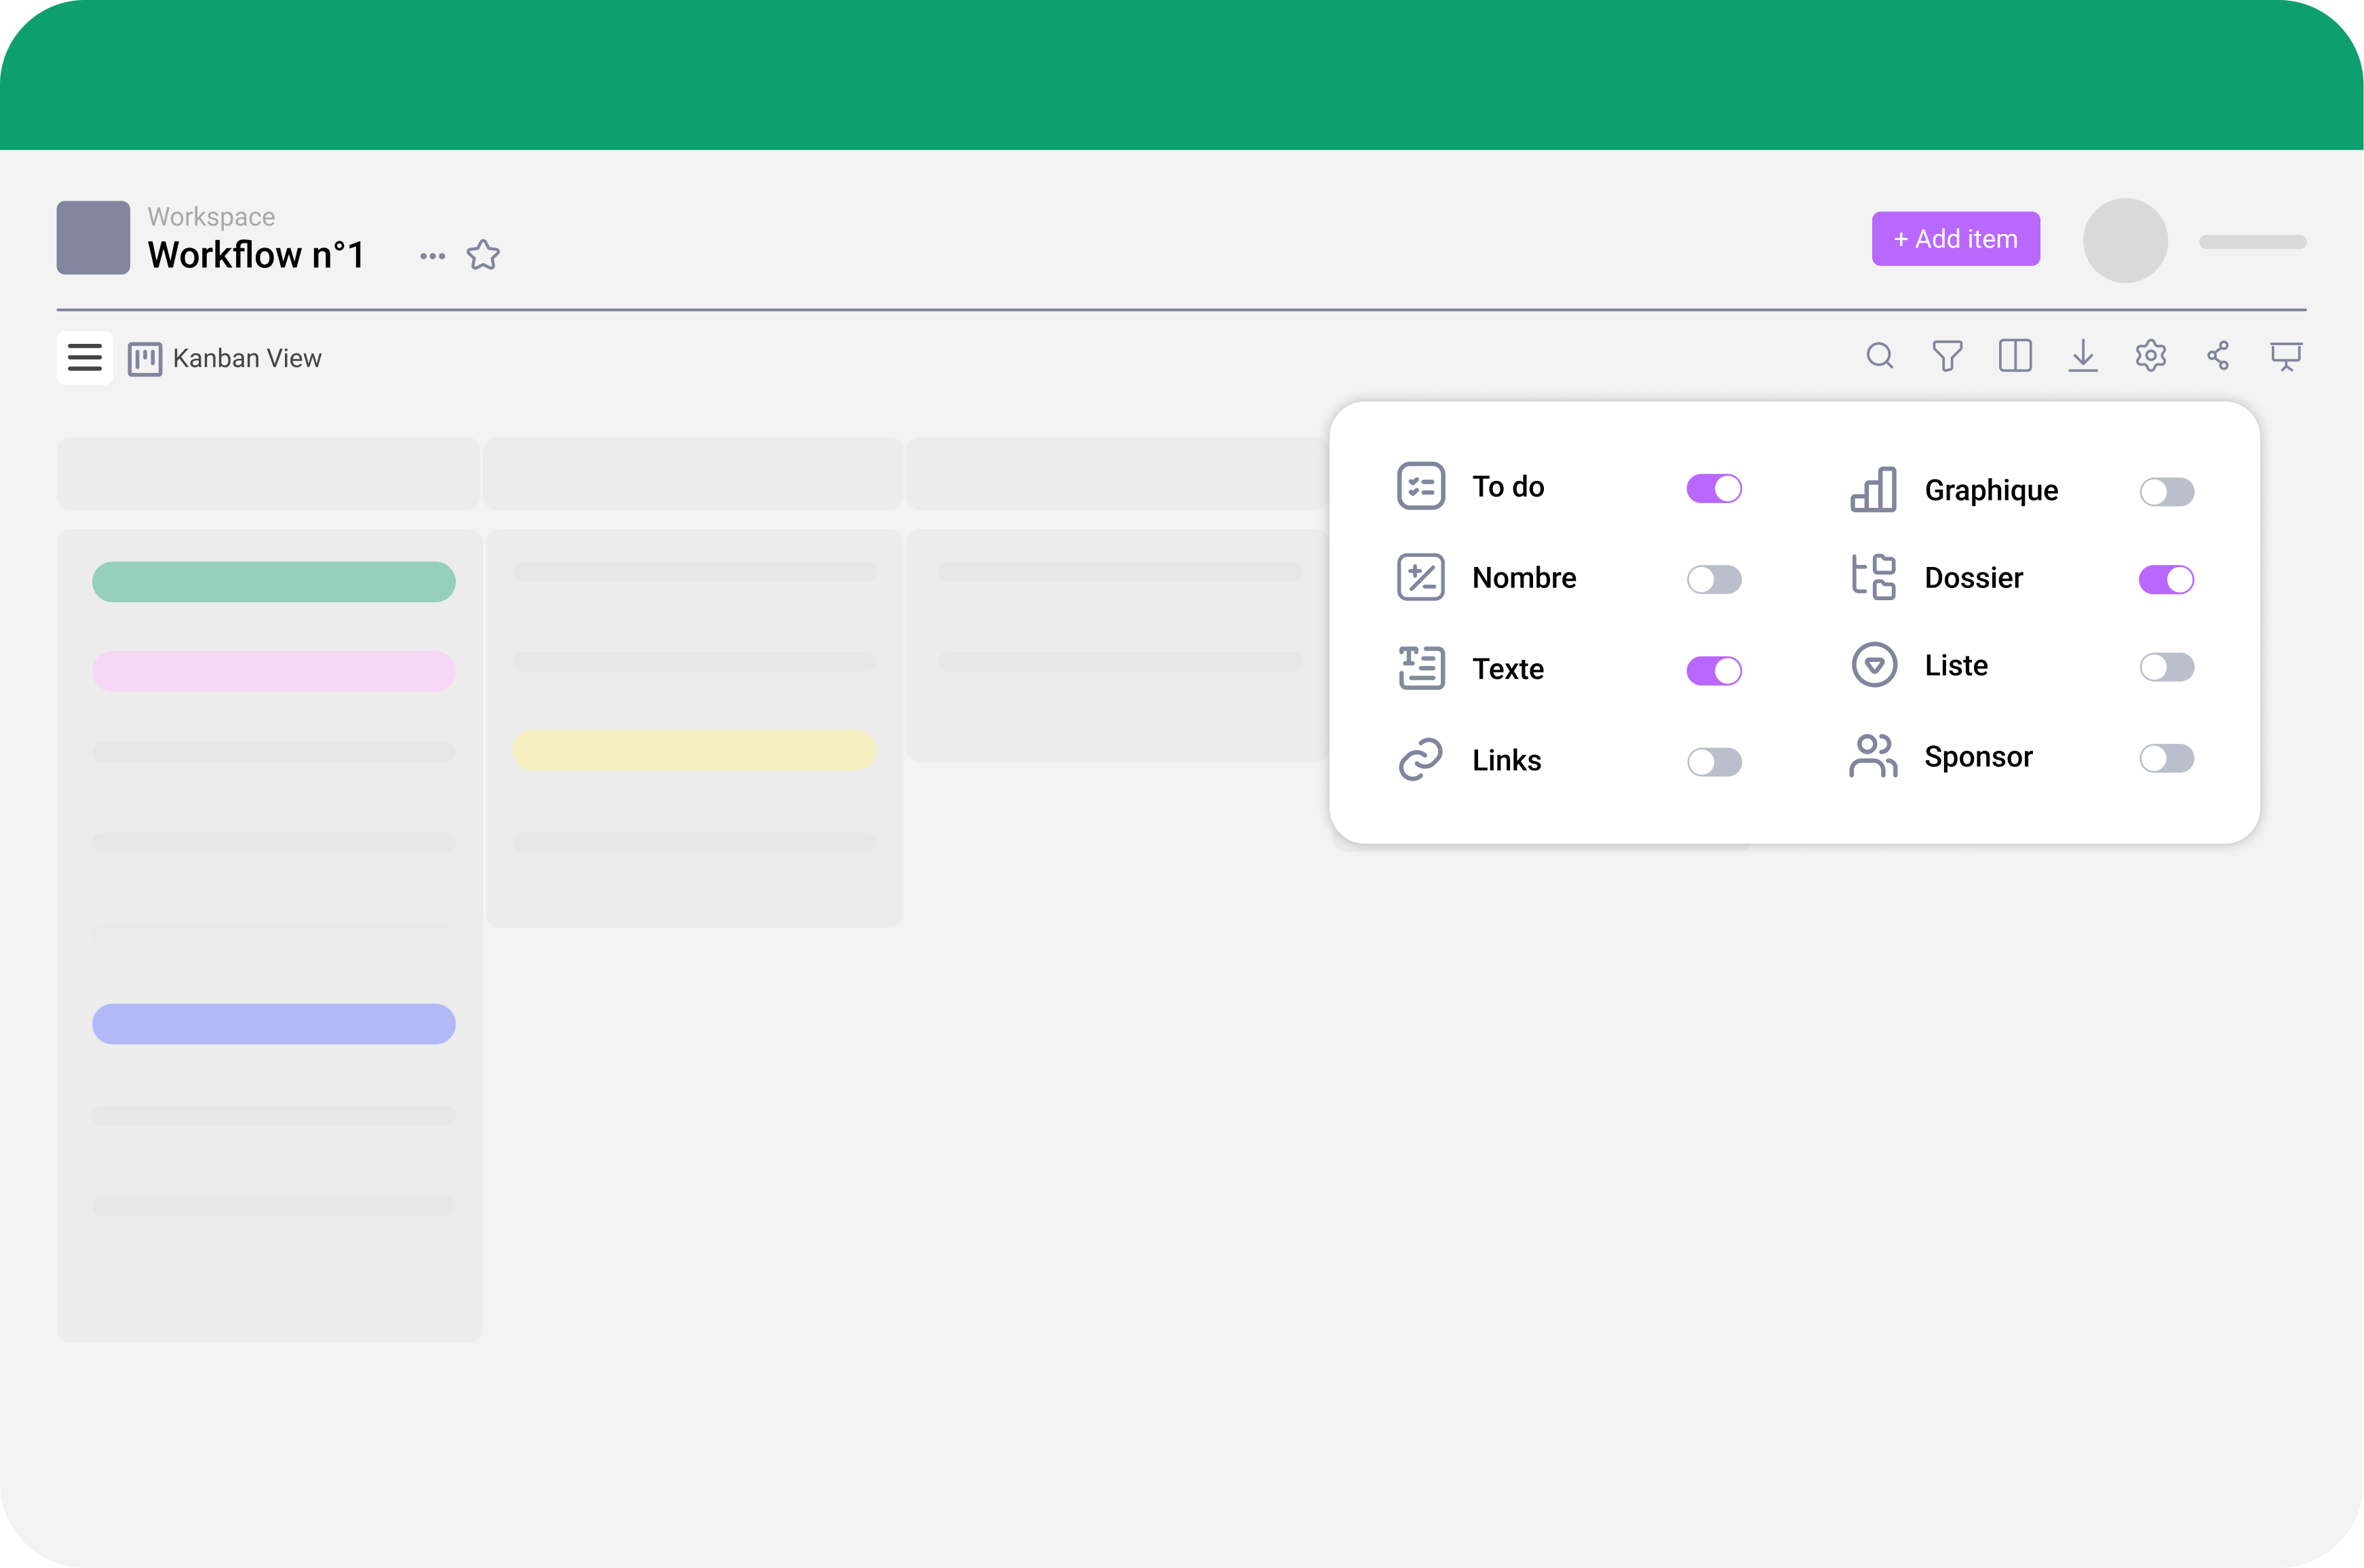Open the three-dot workflow options menu
The height and width of the screenshot is (1568, 2364).
(432, 256)
